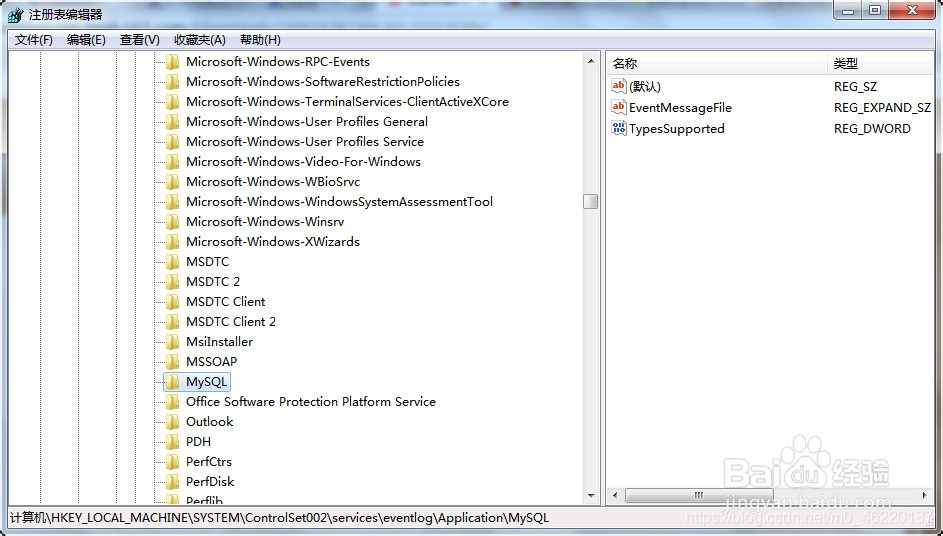Click the MSSOAP folder icon

pos(173,362)
